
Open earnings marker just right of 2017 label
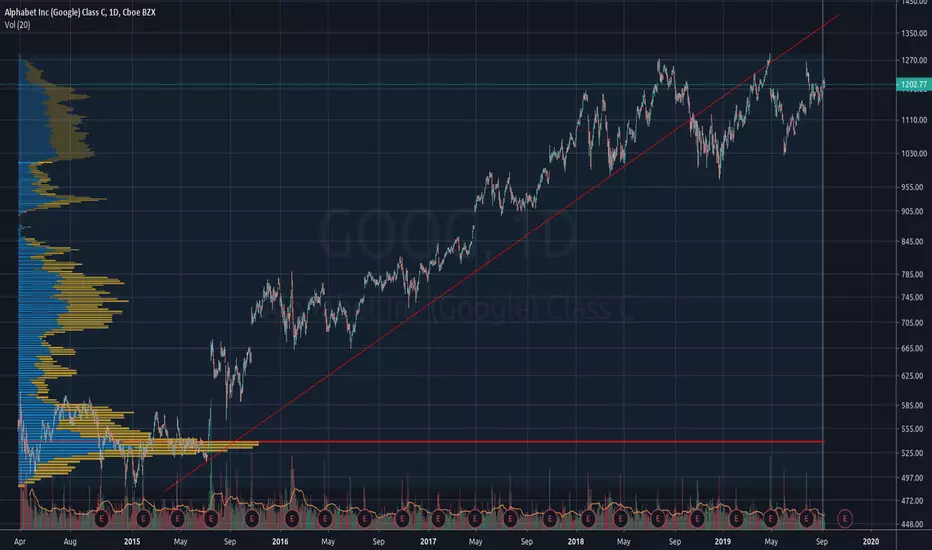(438, 518)
